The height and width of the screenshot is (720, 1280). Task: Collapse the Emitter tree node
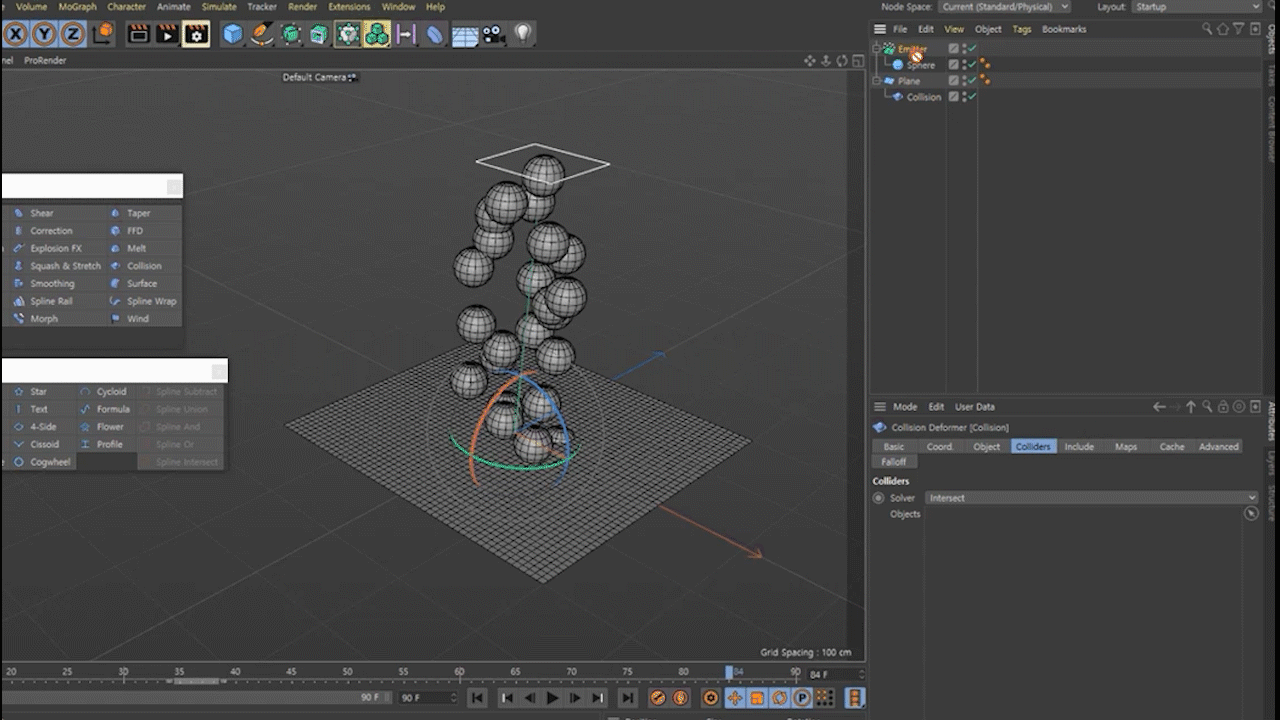point(878,48)
